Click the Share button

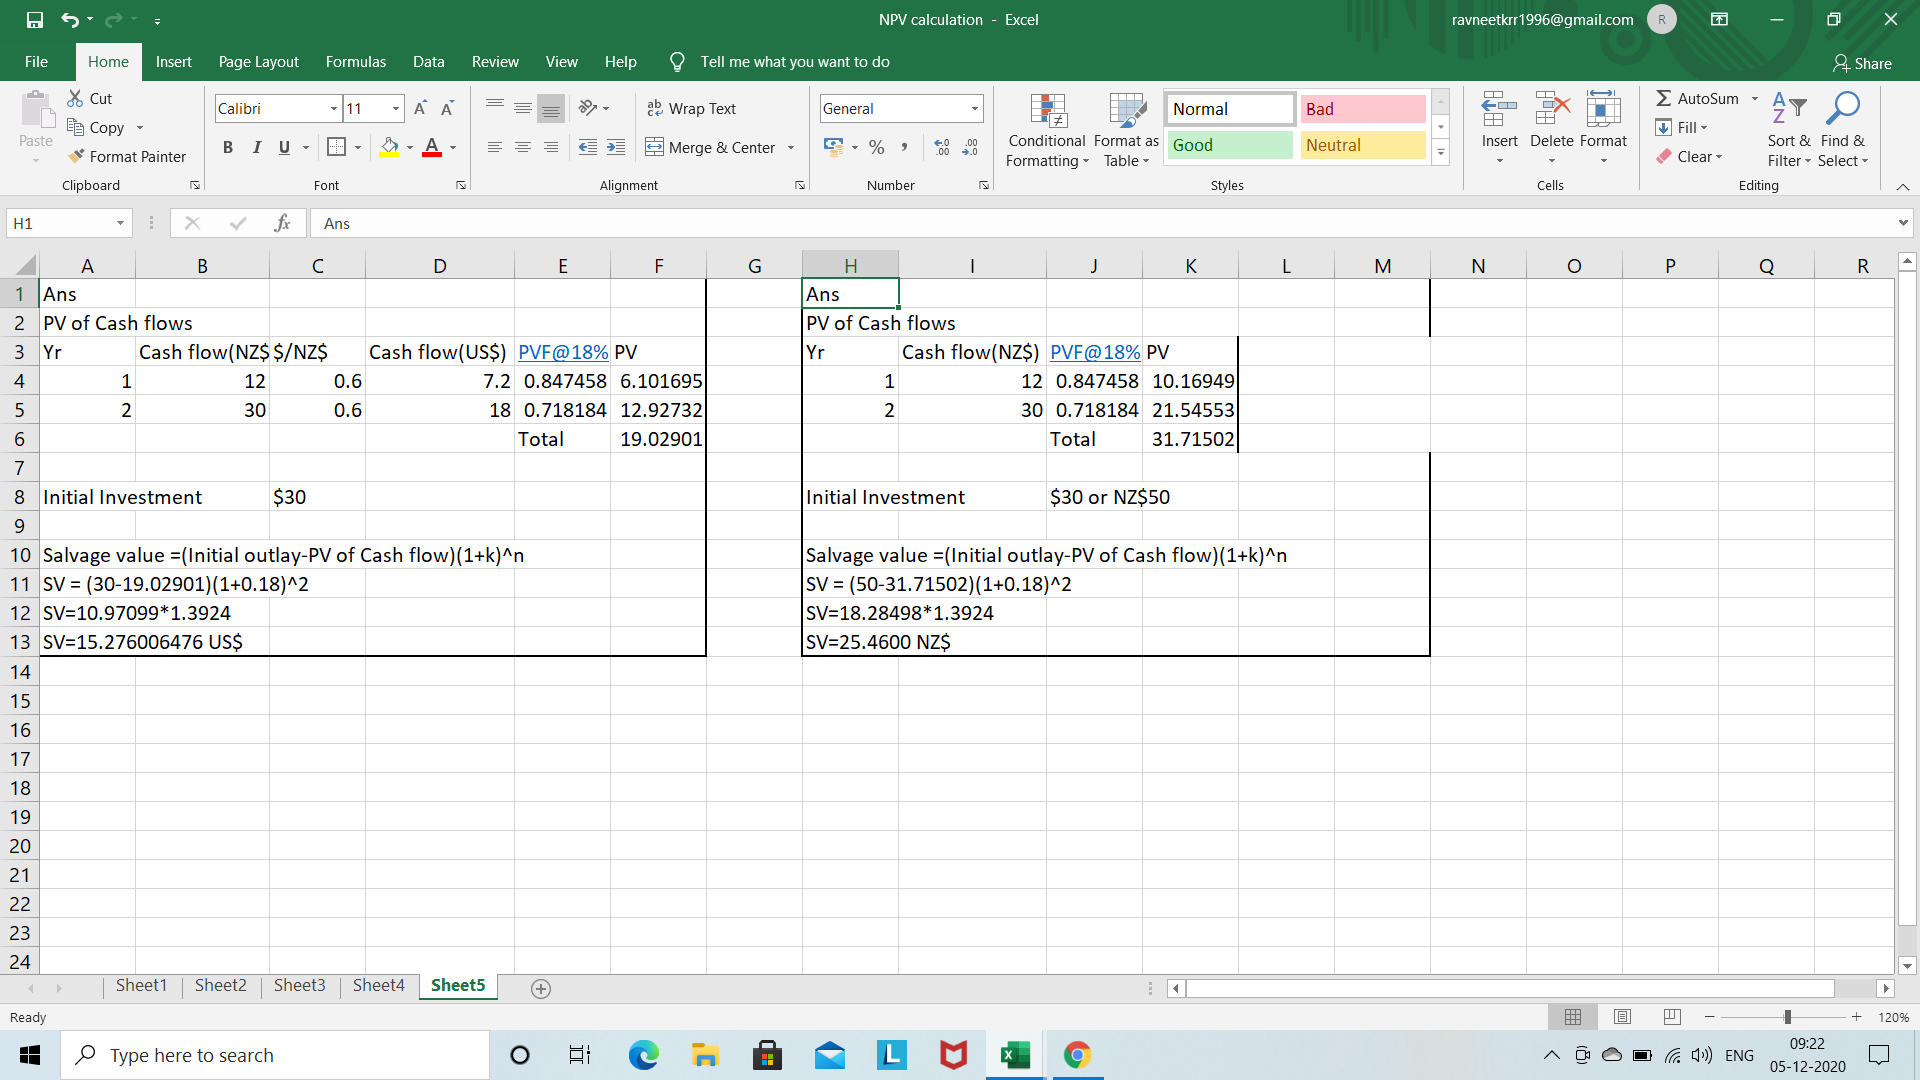[x=1862, y=63]
